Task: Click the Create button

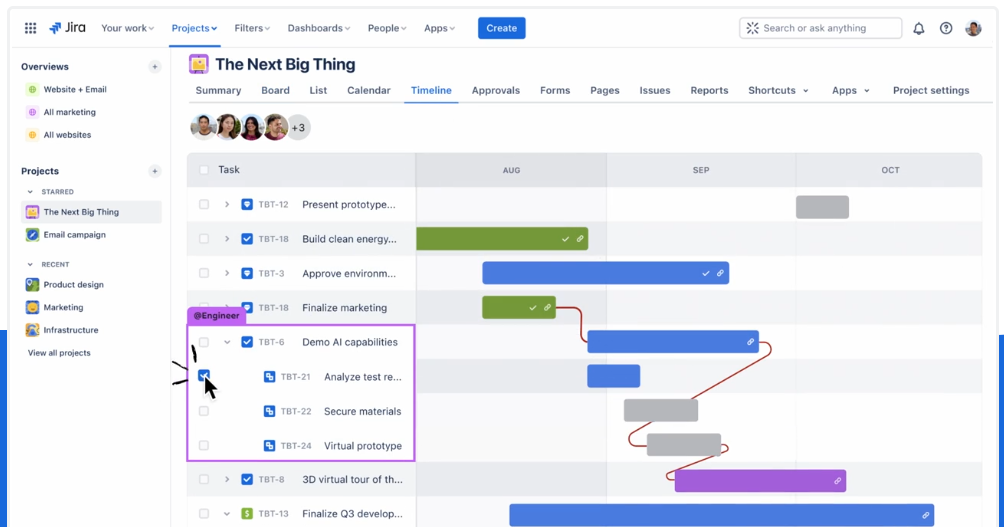Action: 501,28
